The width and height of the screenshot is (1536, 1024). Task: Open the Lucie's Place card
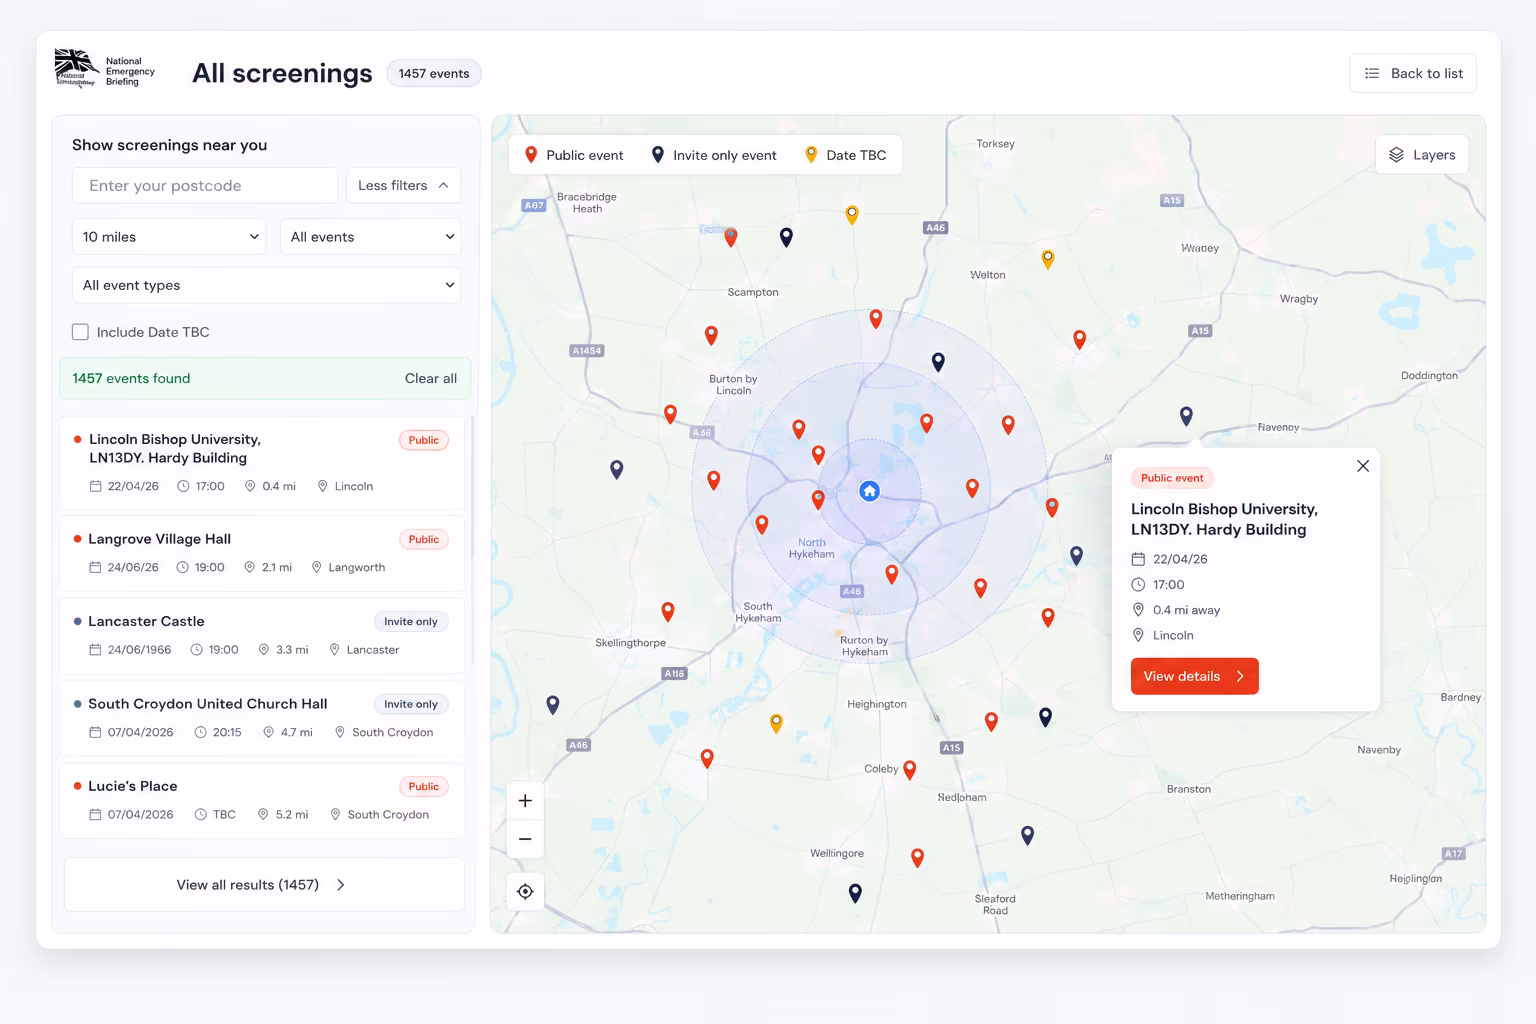[x=262, y=800]
